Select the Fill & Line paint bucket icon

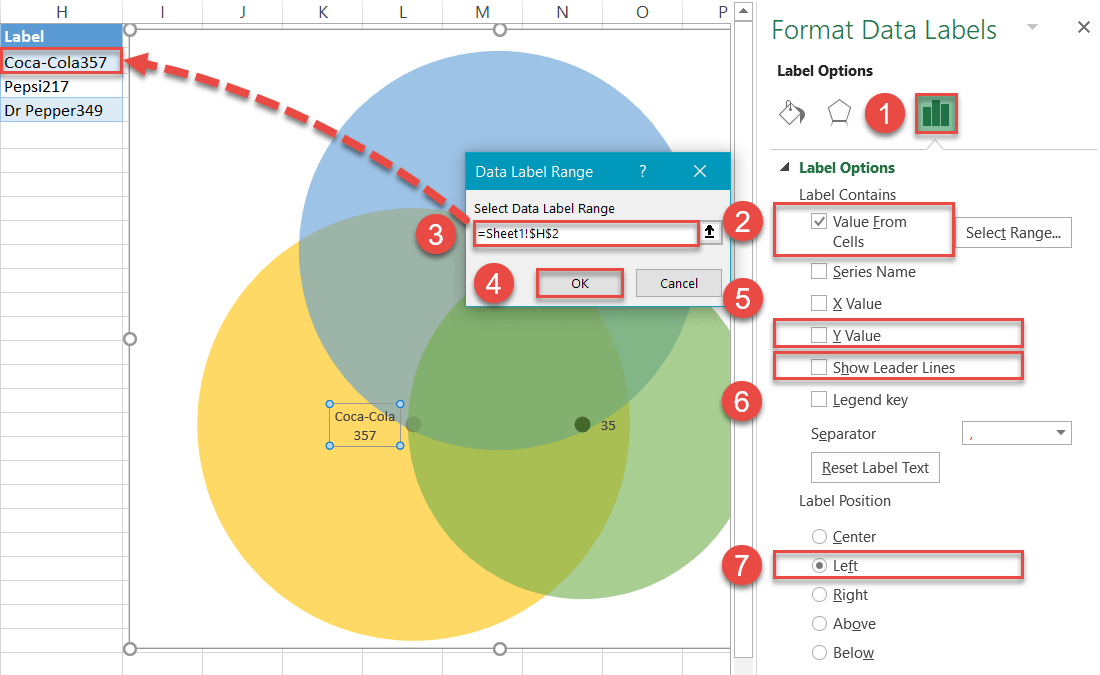[792, 113]
